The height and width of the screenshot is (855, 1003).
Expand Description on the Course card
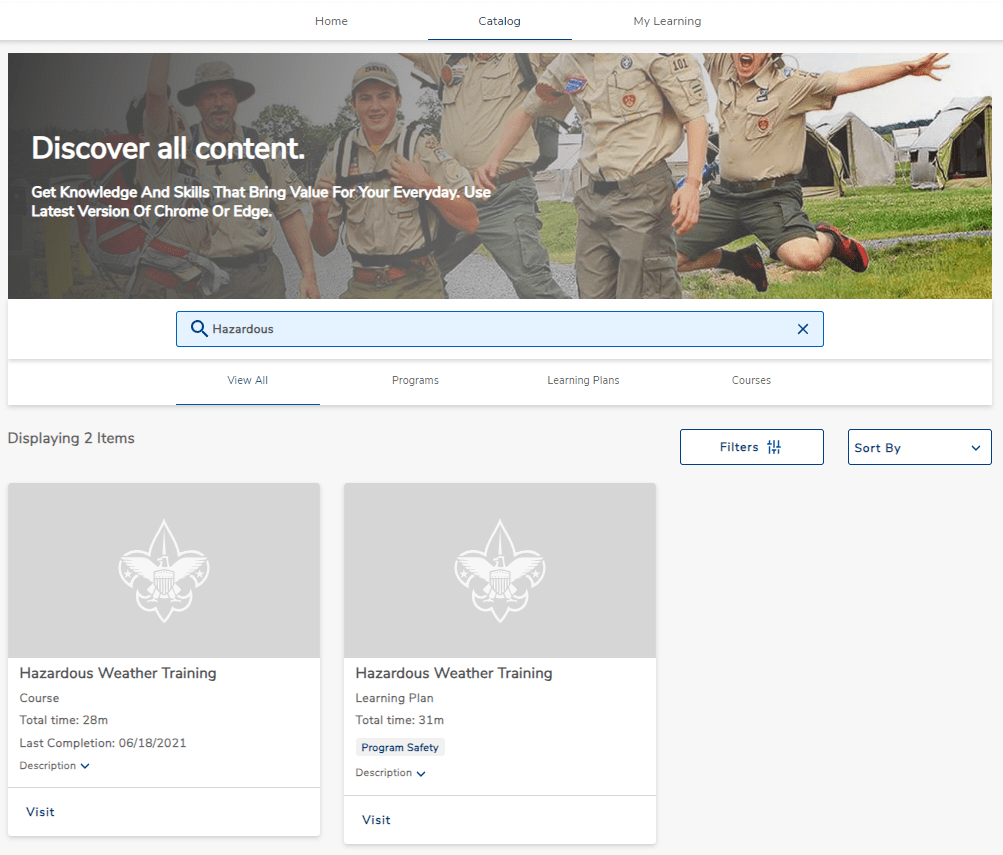click(55, 766)
